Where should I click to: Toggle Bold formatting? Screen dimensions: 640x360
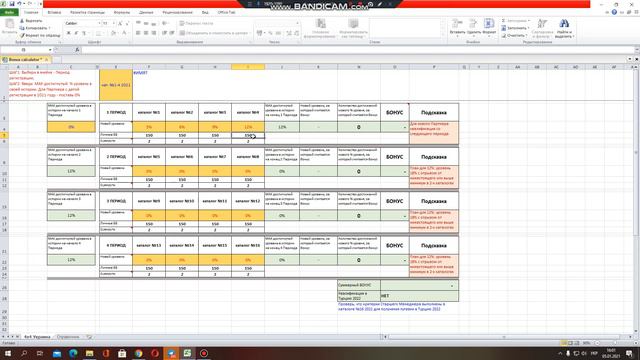(x=69, y=33)
